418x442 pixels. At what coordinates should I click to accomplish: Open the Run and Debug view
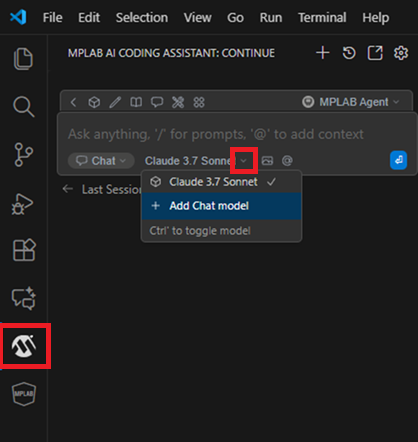point(23,204)
